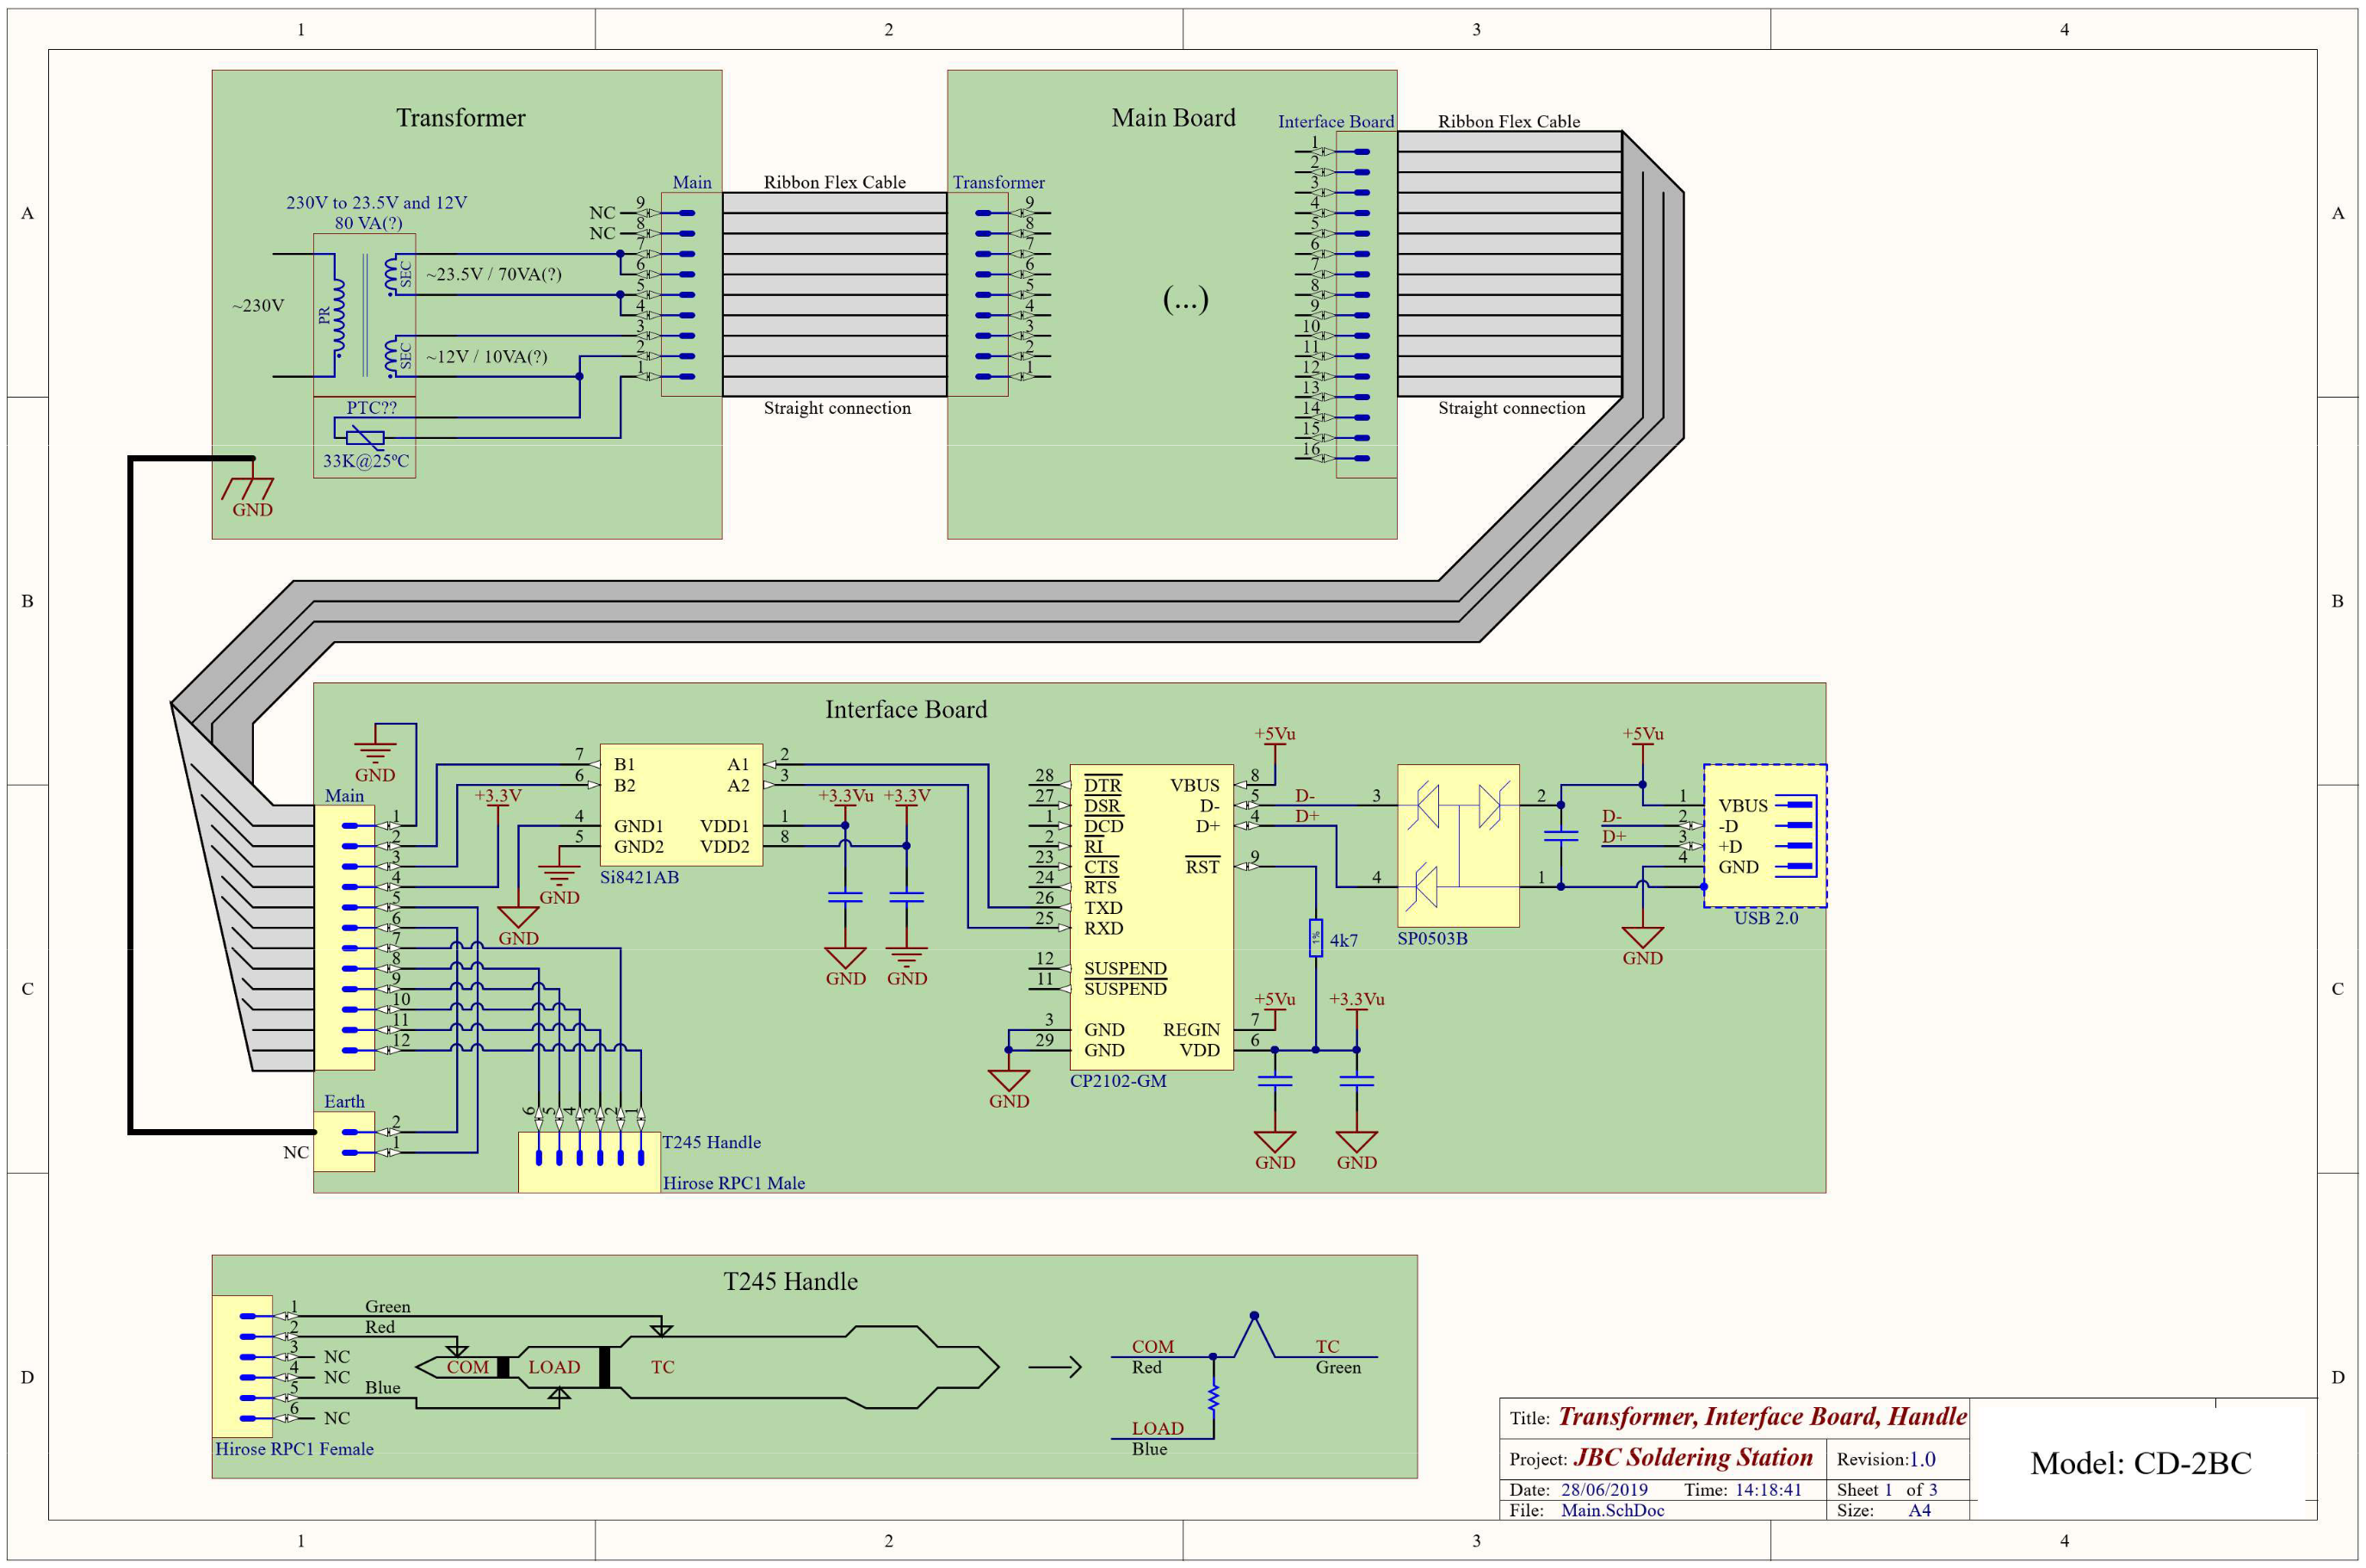Select the 'LOAD' label inside the handle tip
Screen dimensions: 2366x1568
point(554,1367)
